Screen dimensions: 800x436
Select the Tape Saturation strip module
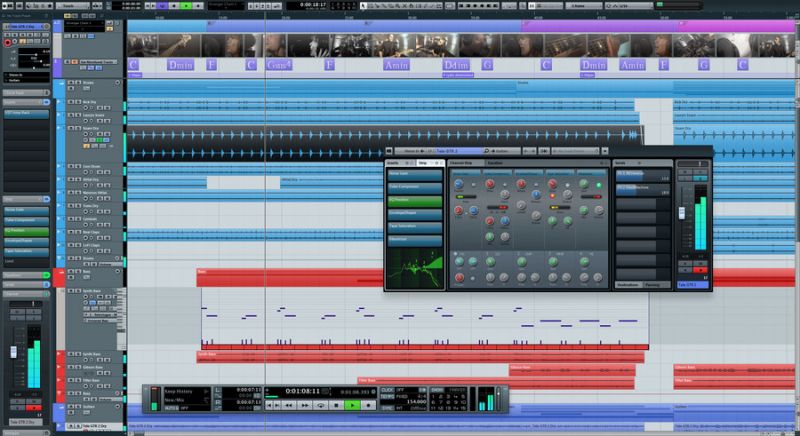[414, 226]
